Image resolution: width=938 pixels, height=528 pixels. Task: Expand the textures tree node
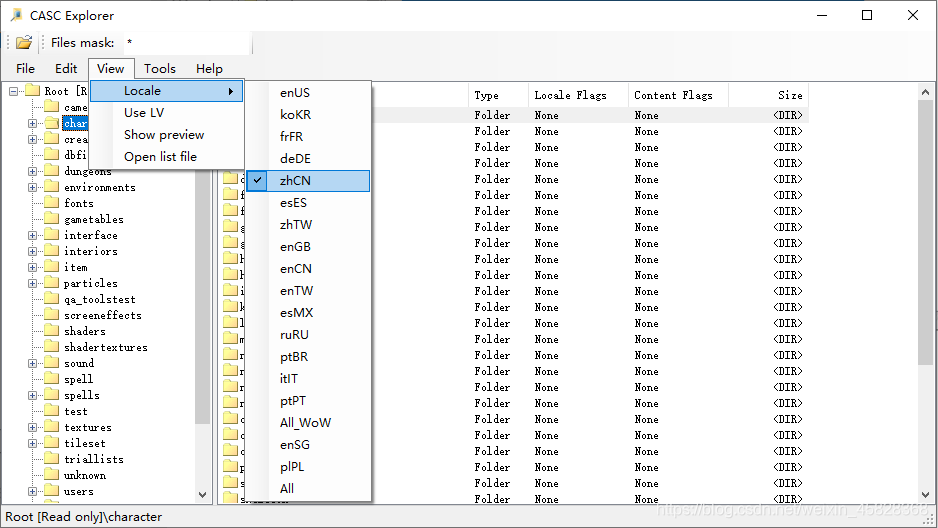click(x=32, y=427)
